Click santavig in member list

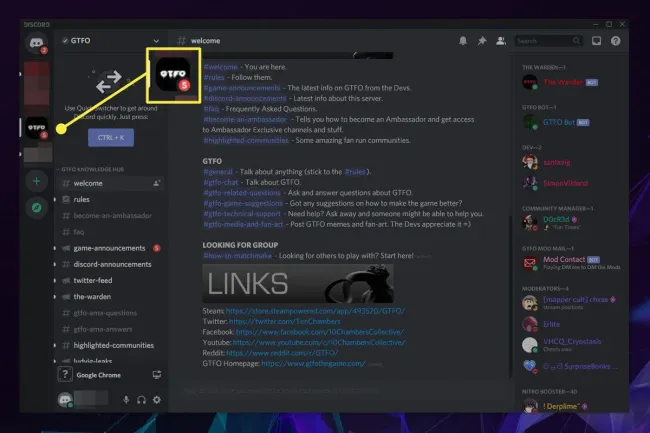[x=570, y=162]
